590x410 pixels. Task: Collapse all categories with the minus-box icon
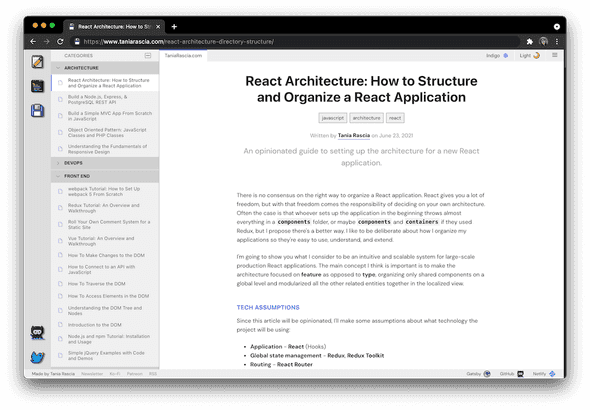(x=148, y=56)
